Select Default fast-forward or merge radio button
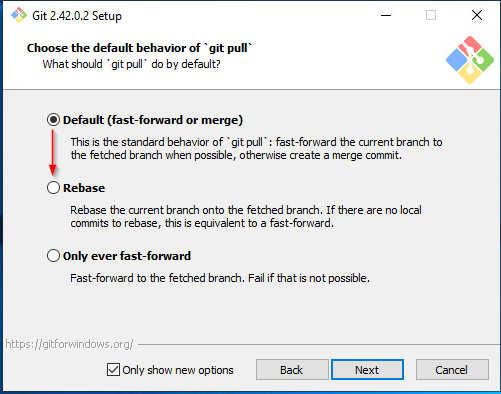 53,120
